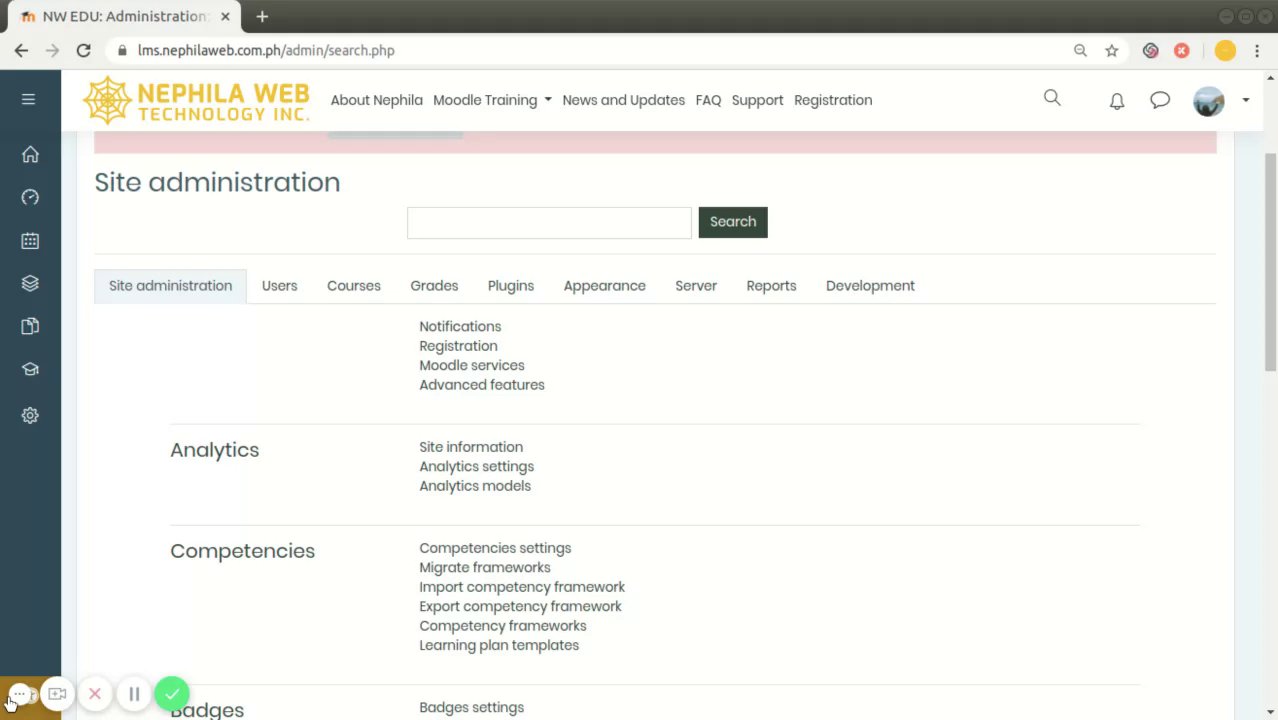Open Advanced features

pyautogui.click(x=482, y=385)
